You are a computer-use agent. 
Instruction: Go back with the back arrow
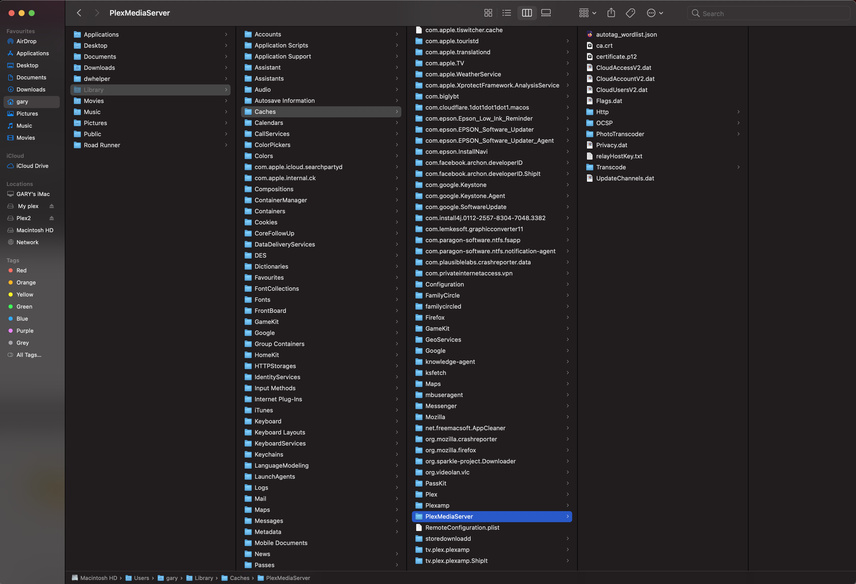tap(79, 13)
